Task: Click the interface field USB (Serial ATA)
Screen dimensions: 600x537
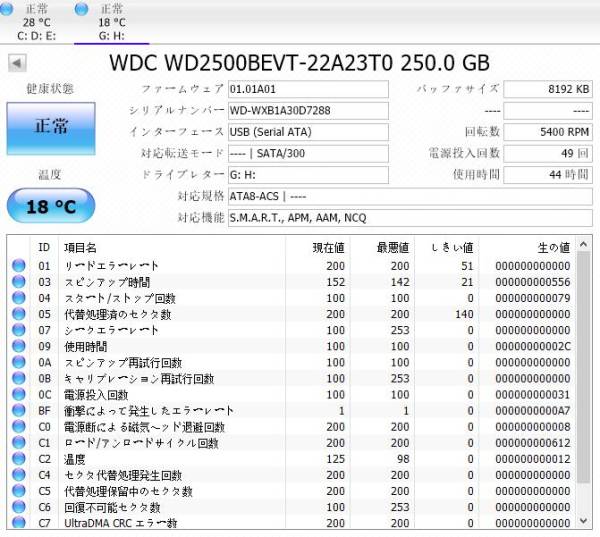Action: [308, 132]
